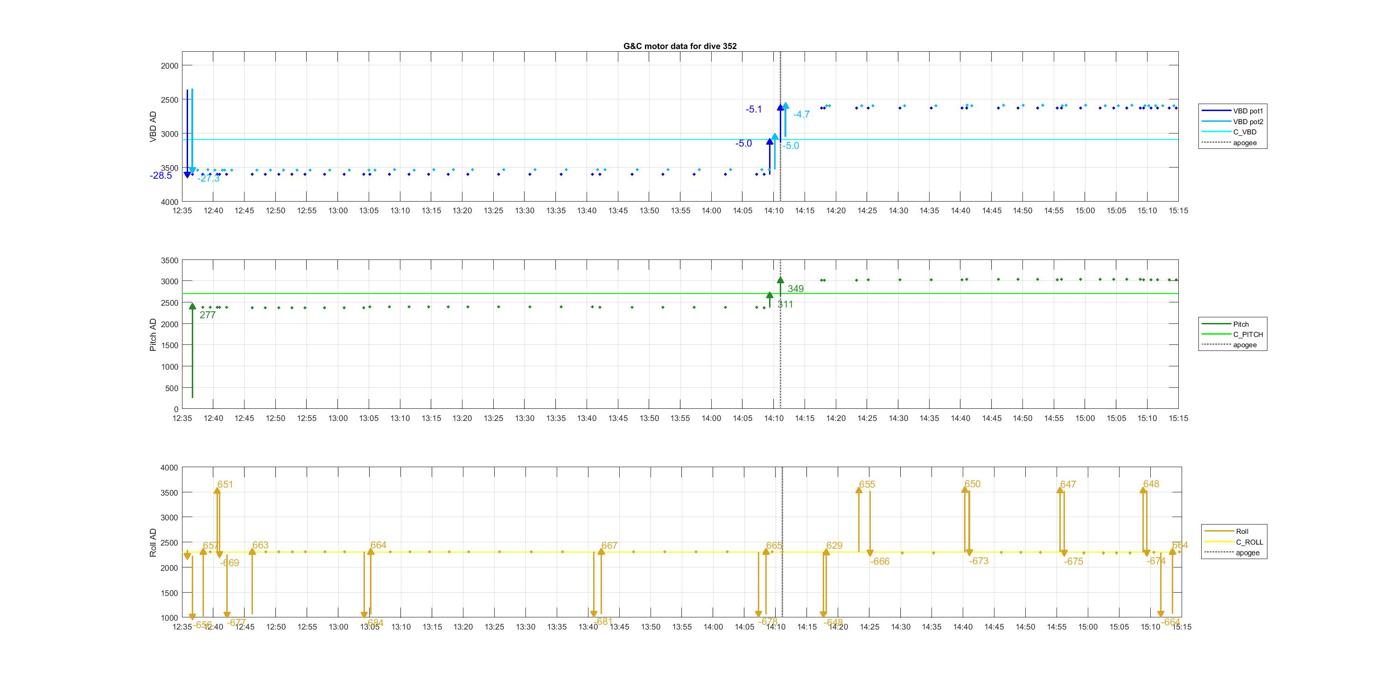1400x693 pixels.
Task: Select the C_PITCH legend entry
Action: tap(1233, 334)
